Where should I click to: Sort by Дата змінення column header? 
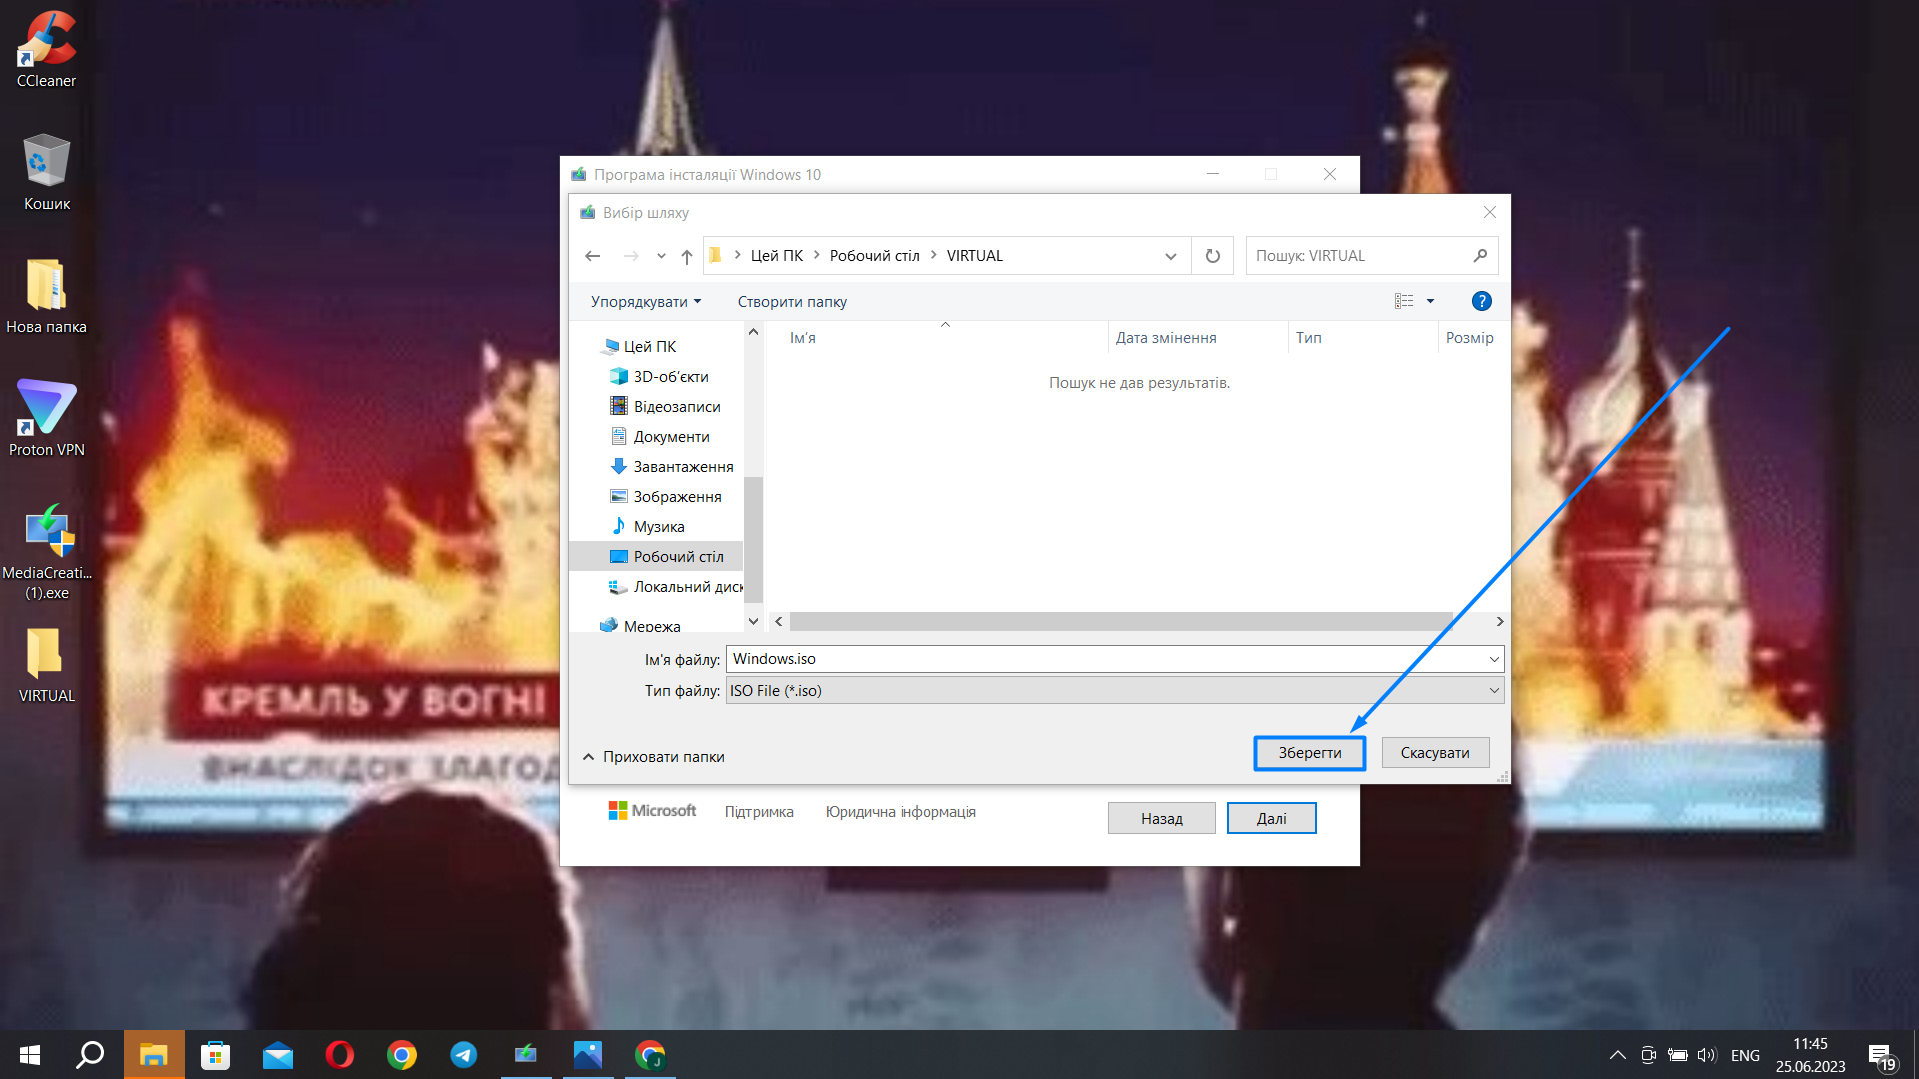[1198, 338]
